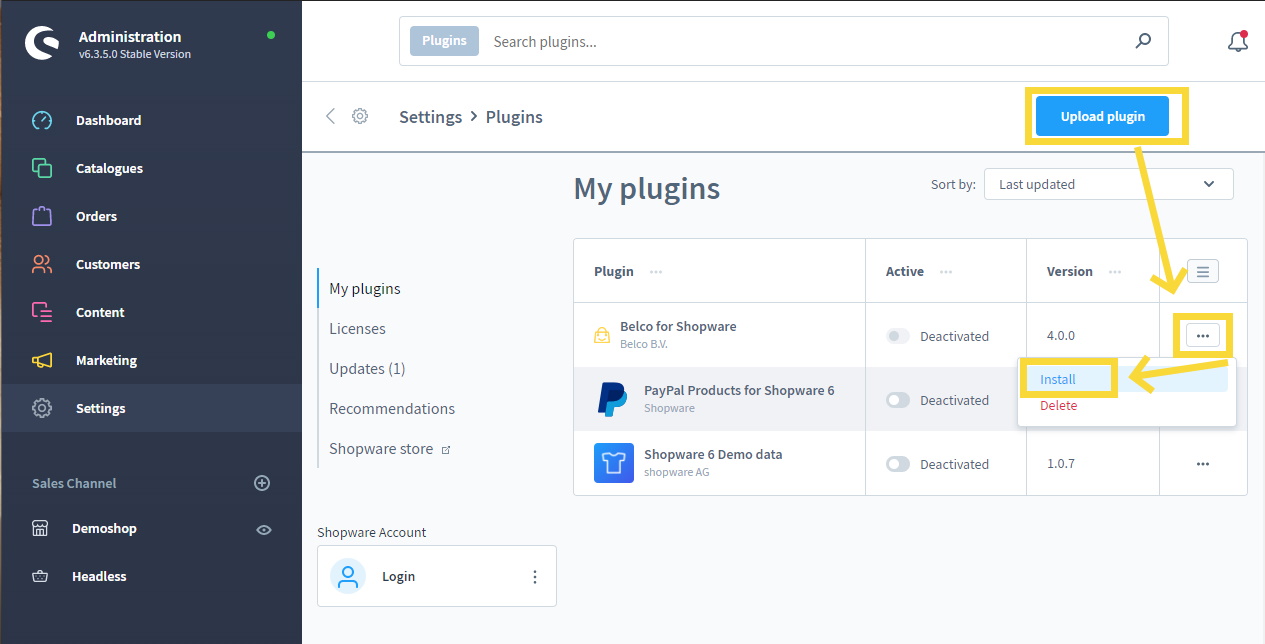Open Settings in the sidebar
Image resolution: width=1265 pixels, height=644 pixels.
click(151, 408)
